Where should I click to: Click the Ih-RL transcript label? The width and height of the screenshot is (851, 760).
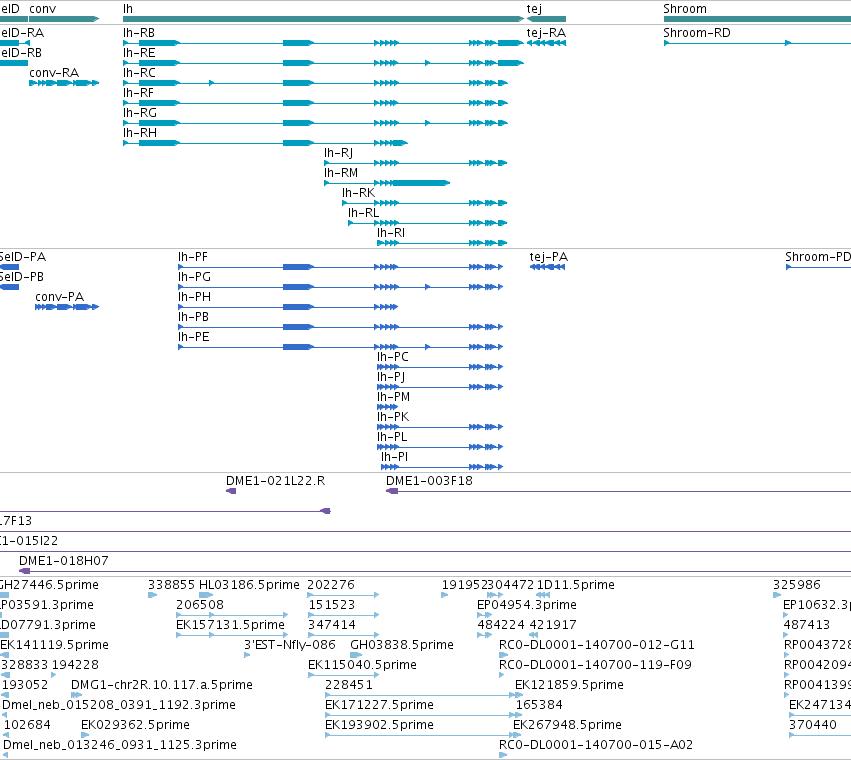point(364,213)
